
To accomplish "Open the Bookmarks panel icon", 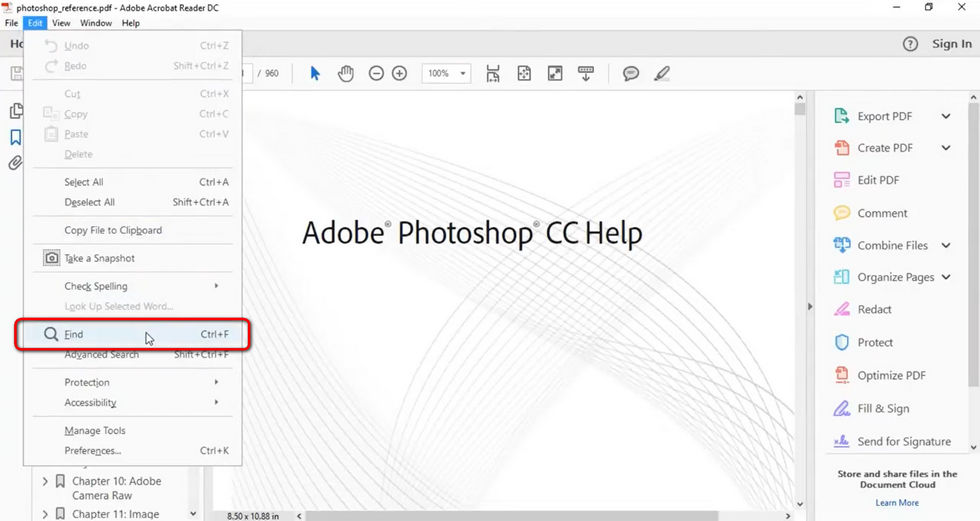I will tap(16, 137).
